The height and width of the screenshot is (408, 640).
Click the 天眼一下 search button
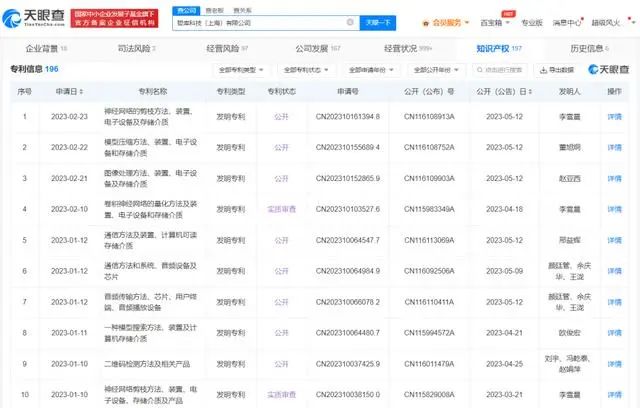377,22
